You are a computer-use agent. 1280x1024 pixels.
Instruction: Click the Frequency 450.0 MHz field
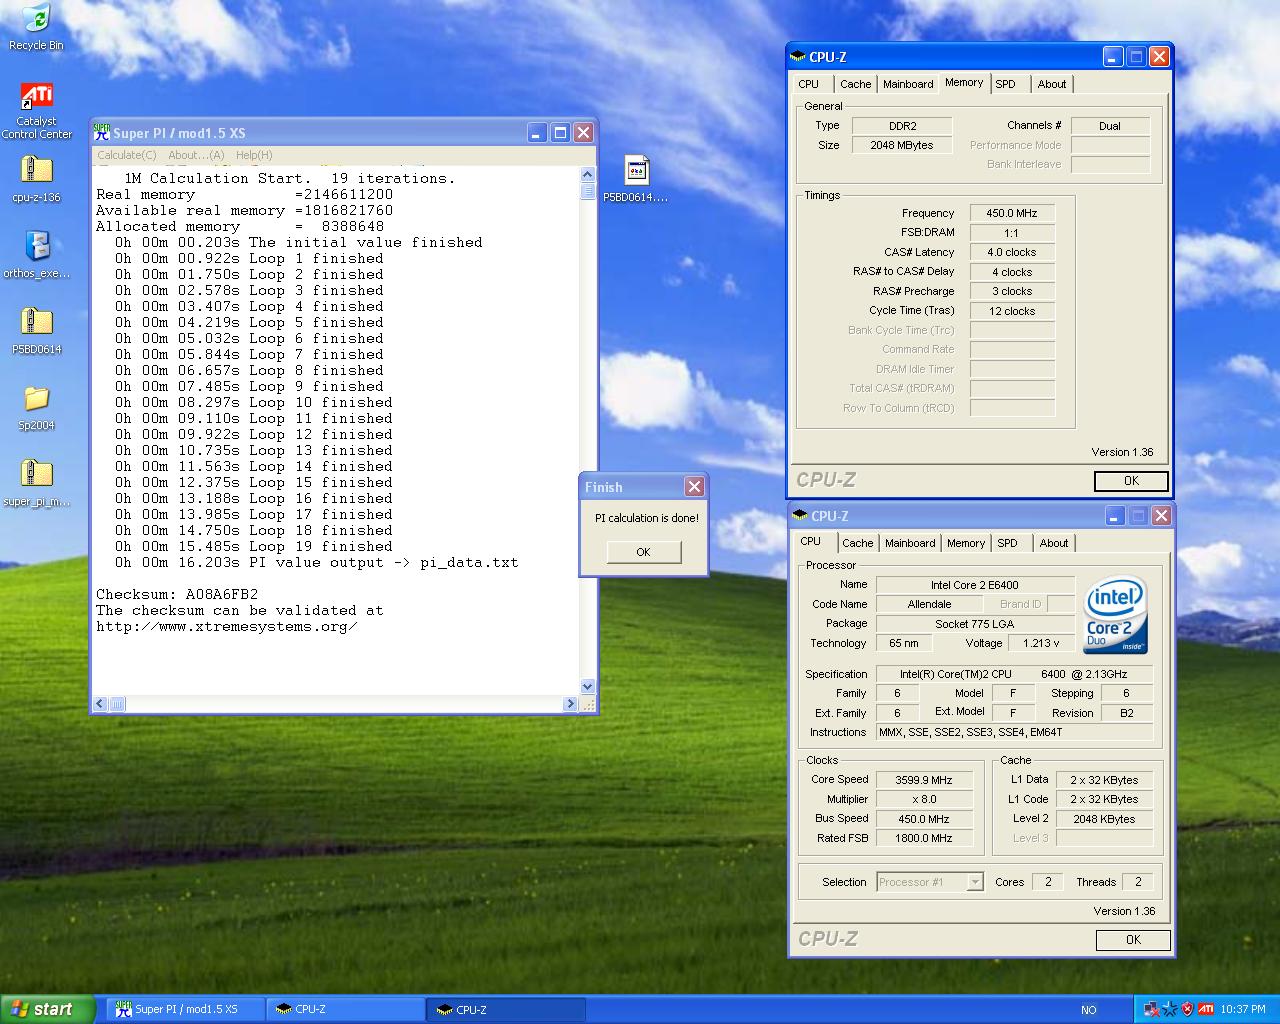[1012, 213]
